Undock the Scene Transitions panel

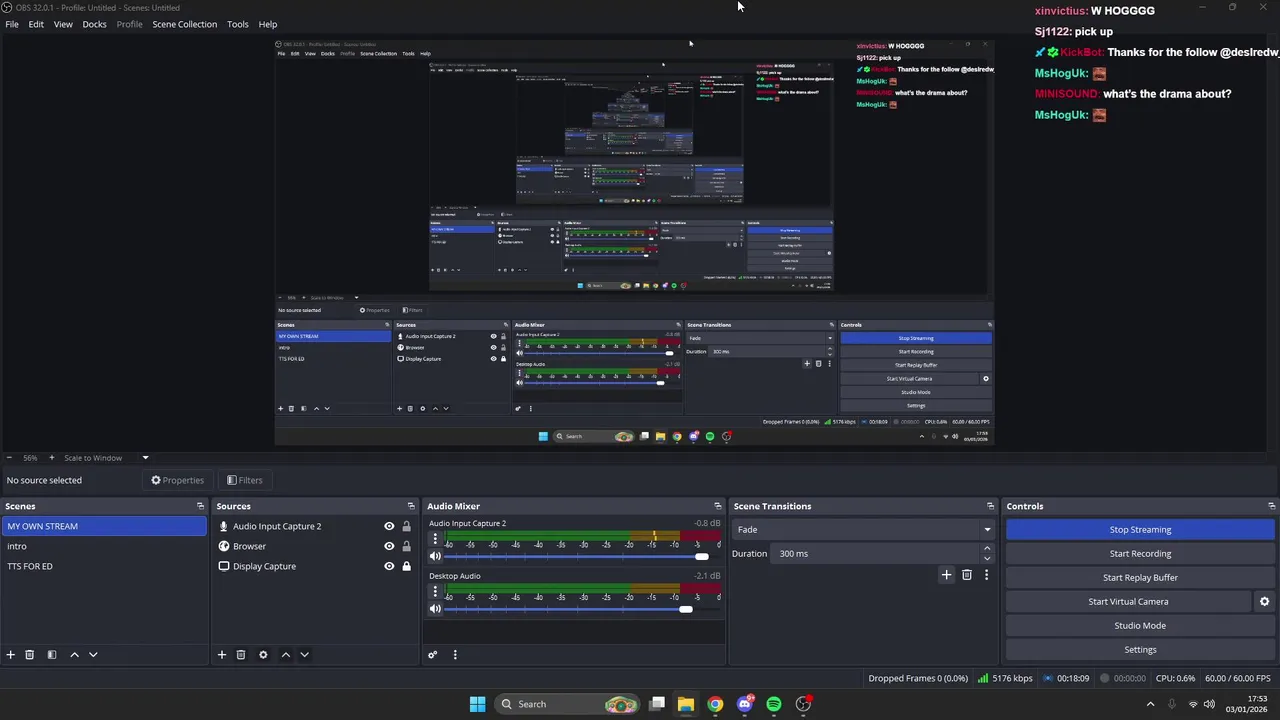tap(990, 506)
